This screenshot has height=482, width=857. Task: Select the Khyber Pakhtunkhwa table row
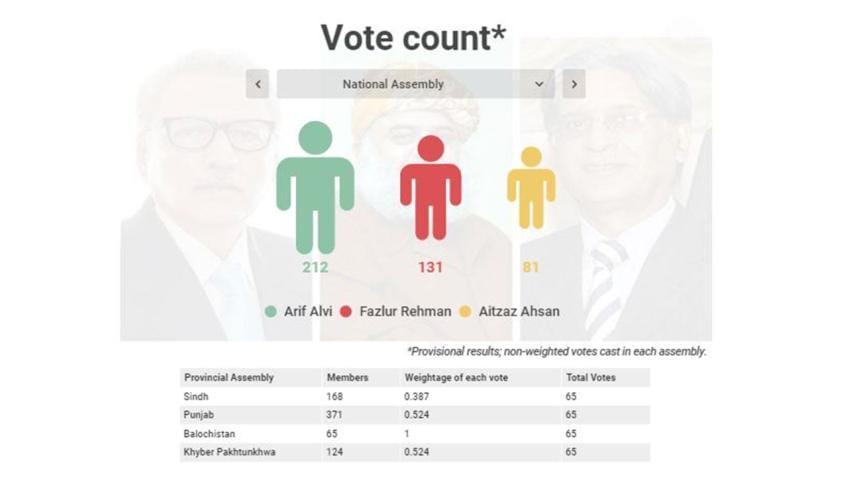pos(415,453)
